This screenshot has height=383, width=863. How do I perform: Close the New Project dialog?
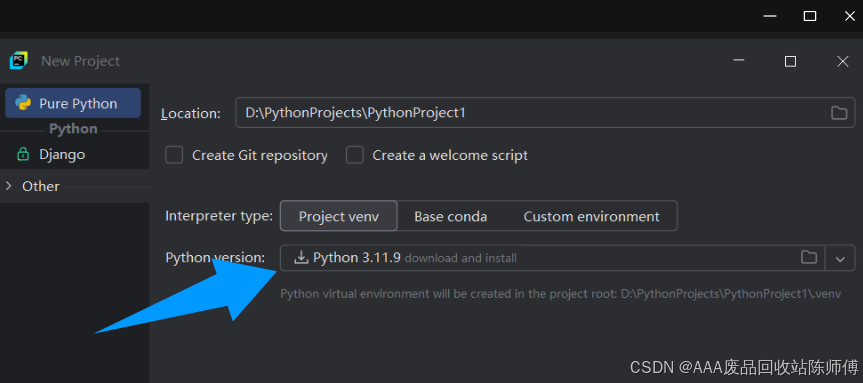click(x=843, y=61)
